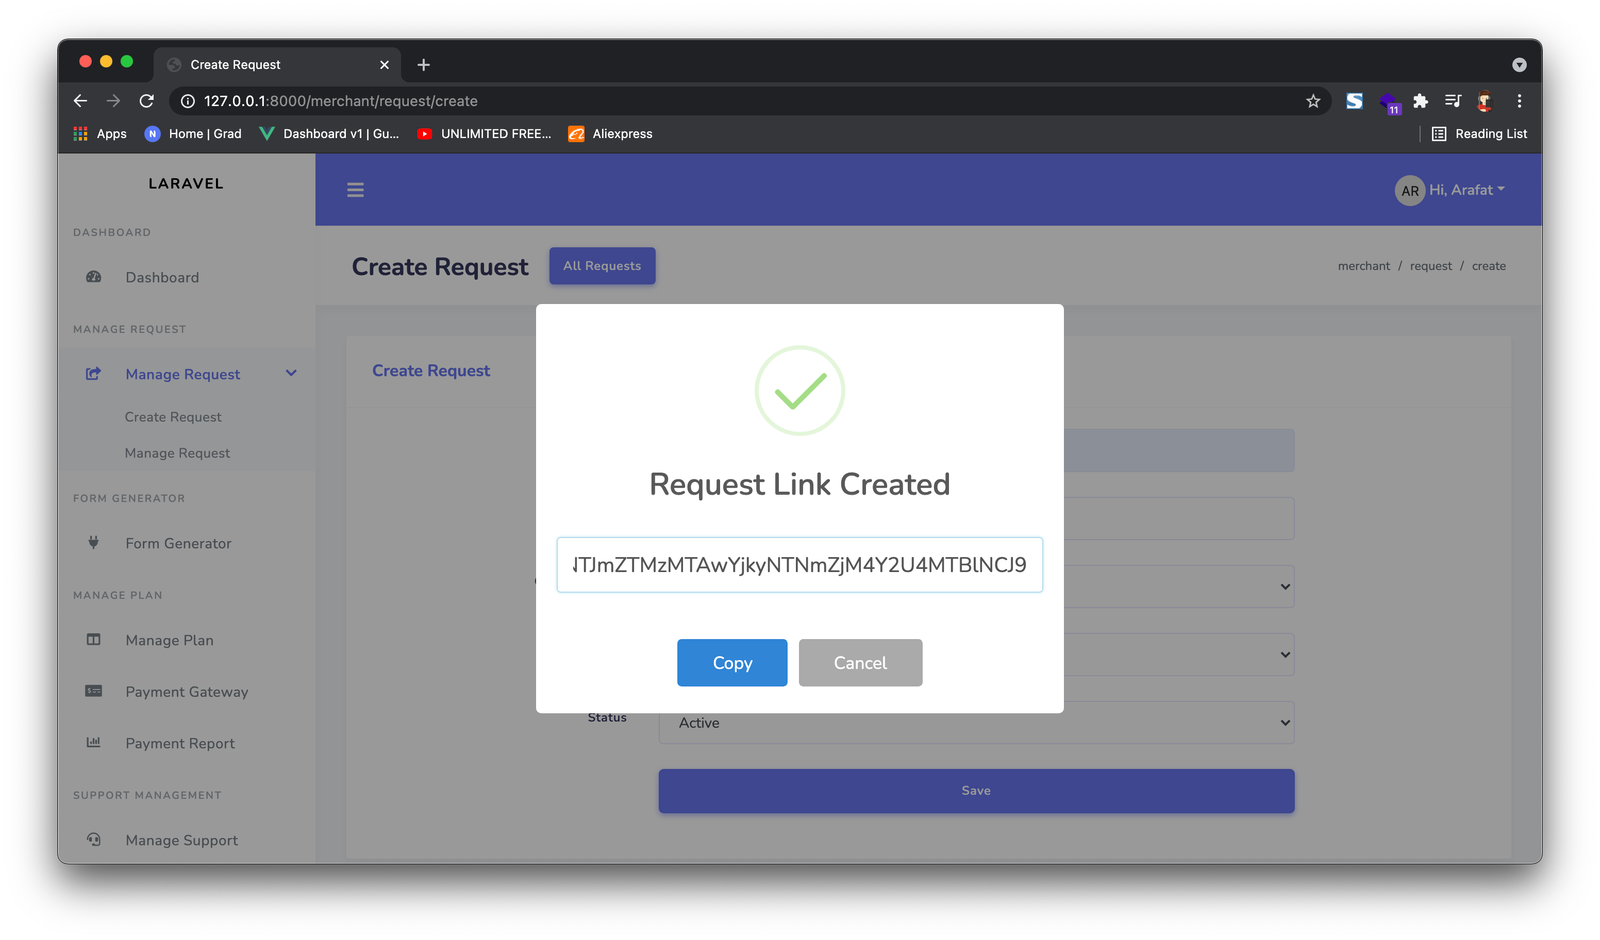
Task: Click the generated request link text field
Action: 799,565
